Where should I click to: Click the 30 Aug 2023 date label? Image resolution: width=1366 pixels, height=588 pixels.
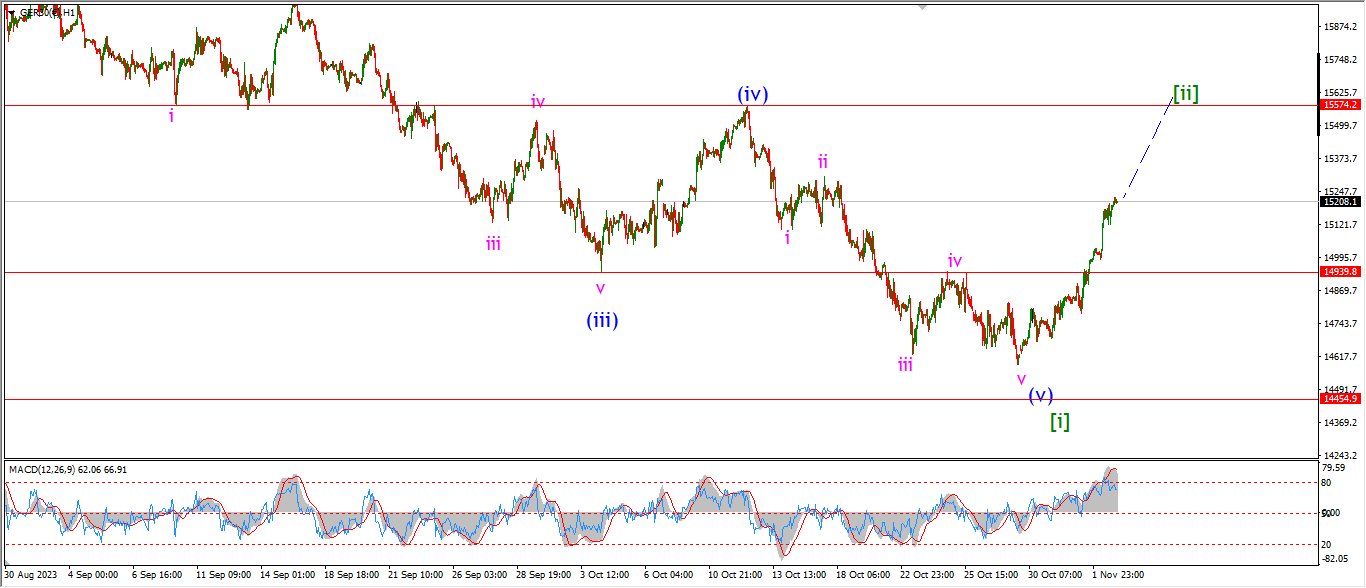tap(32, 576)
